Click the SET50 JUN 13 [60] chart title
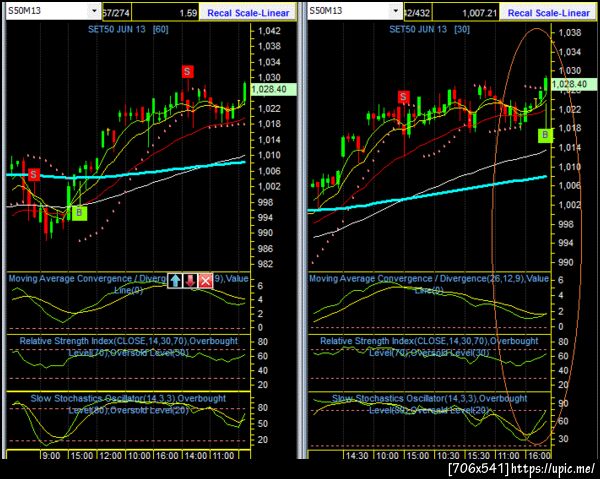 tap(128, 29)
